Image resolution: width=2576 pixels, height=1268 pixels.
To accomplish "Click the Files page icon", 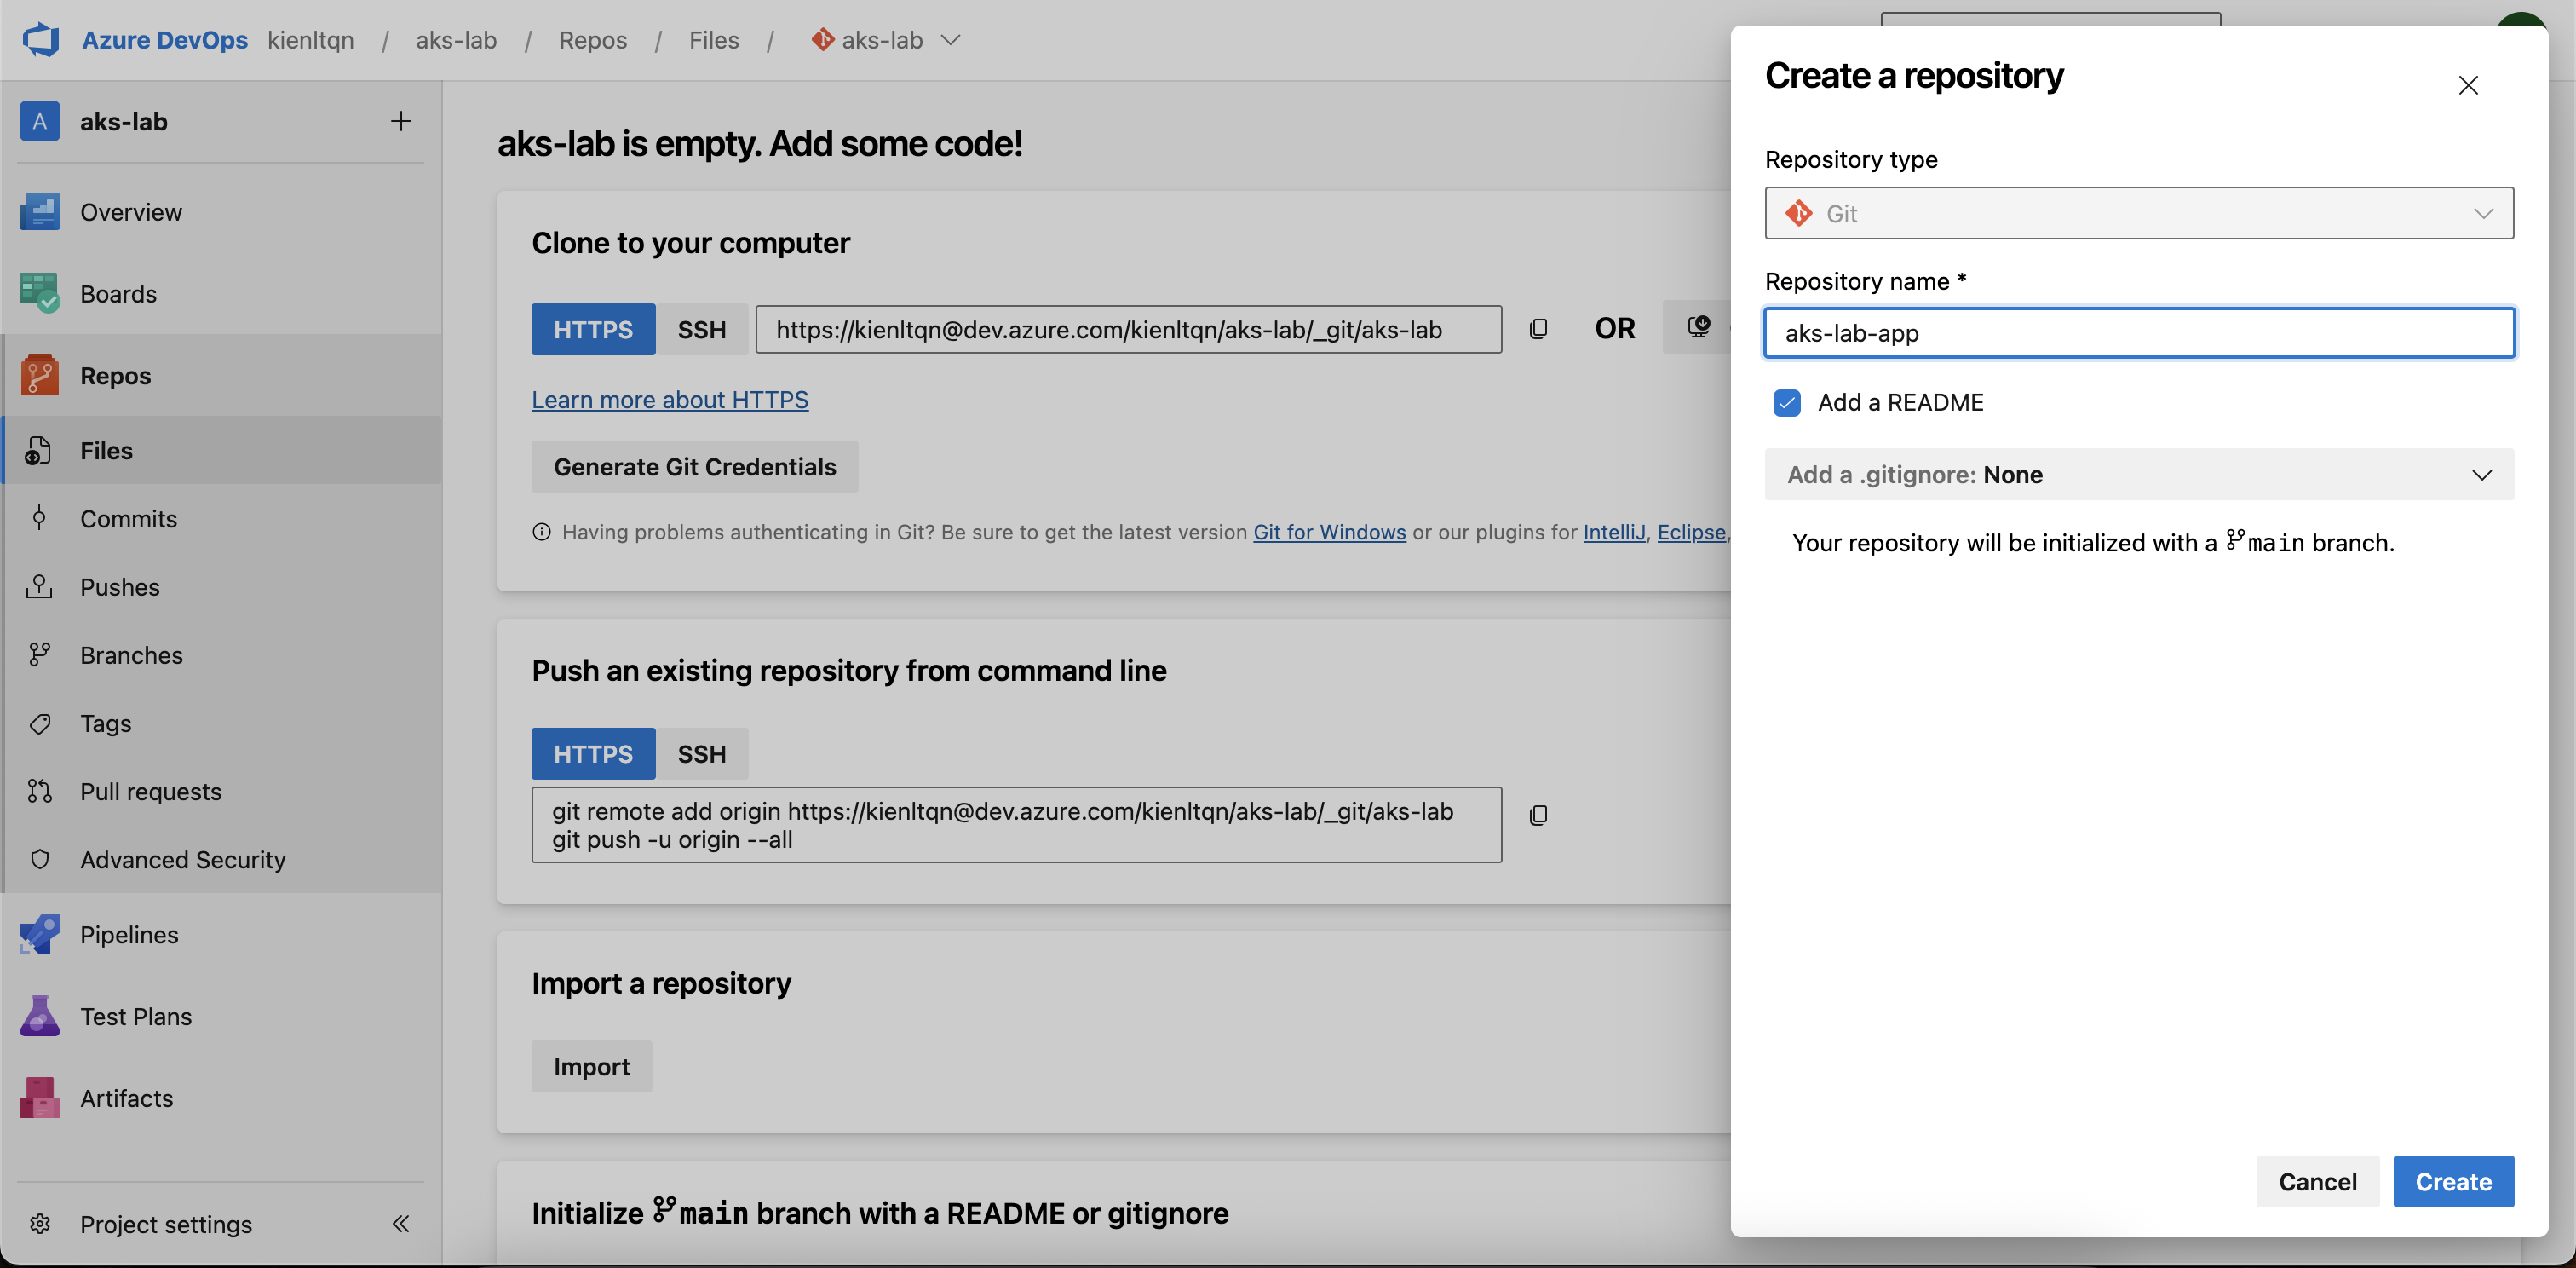I will [x=38, y=450].
